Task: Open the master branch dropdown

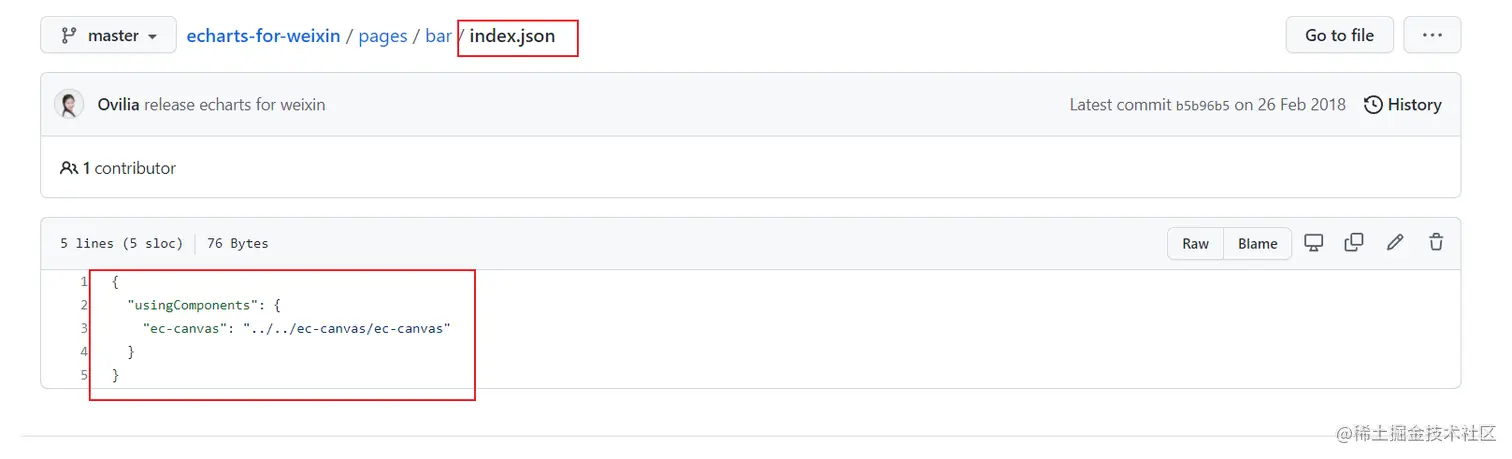Action: tap(108, 35)
